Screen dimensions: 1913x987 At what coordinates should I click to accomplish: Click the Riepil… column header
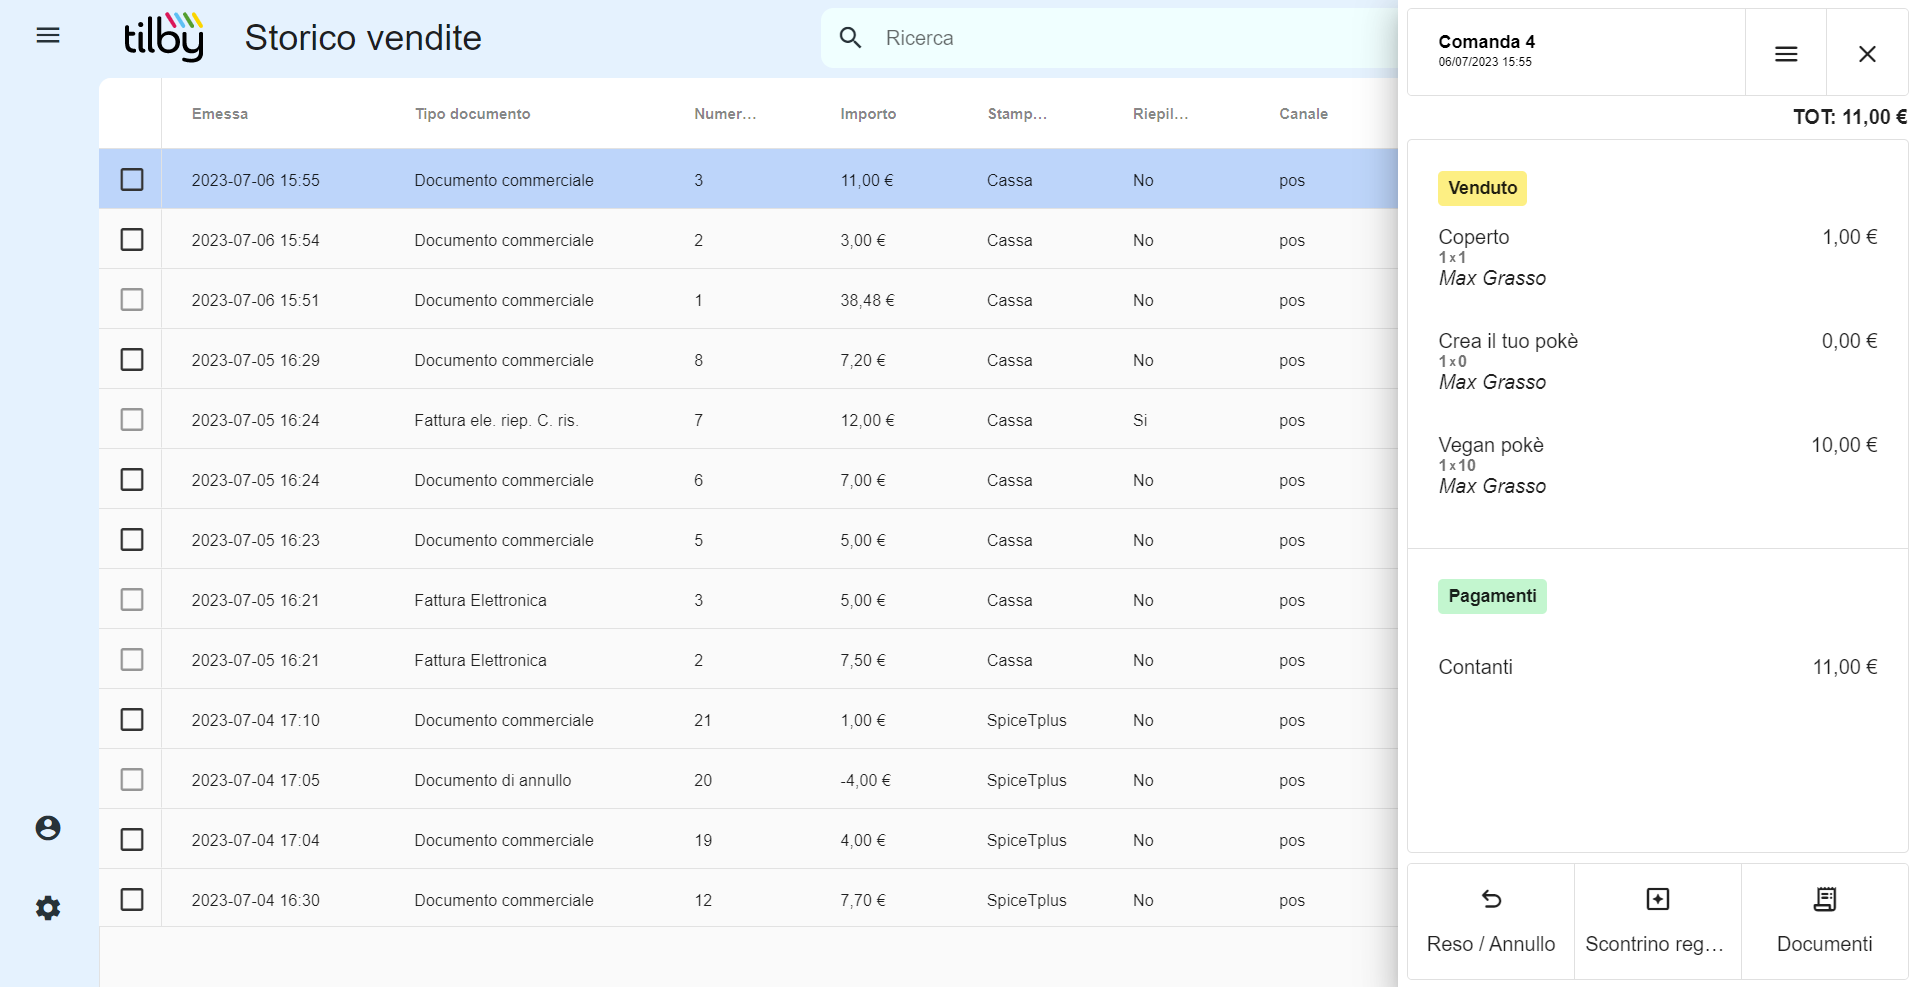click(x=1160, y=114)
